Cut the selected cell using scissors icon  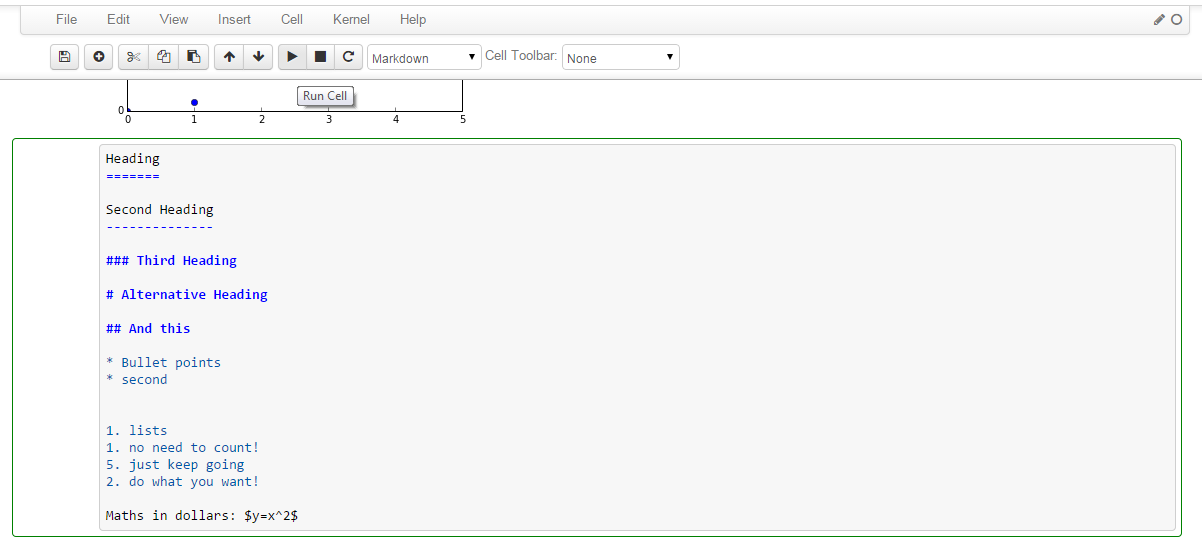[x=133, y=57]
